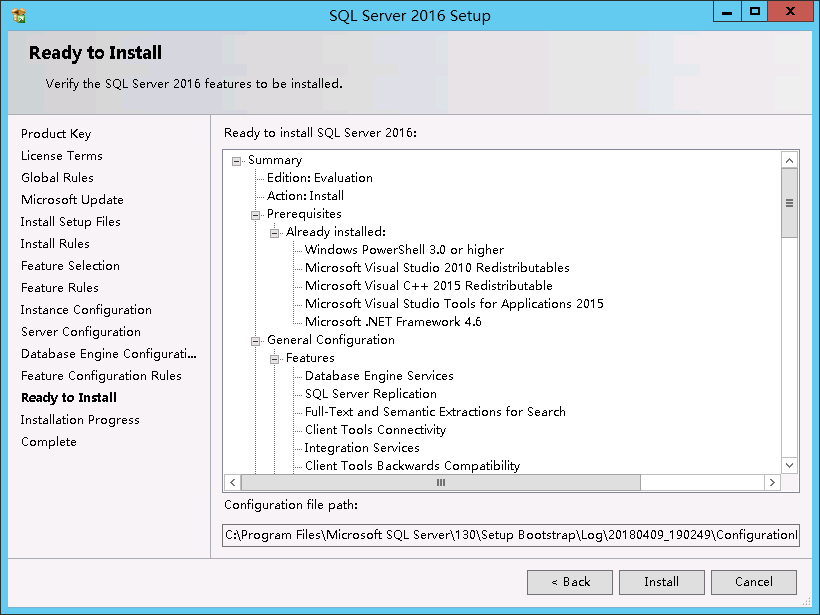Screen dimensions: 820x615
Task: Collapse the Already installed node
Action: click(x=275, y=233)
